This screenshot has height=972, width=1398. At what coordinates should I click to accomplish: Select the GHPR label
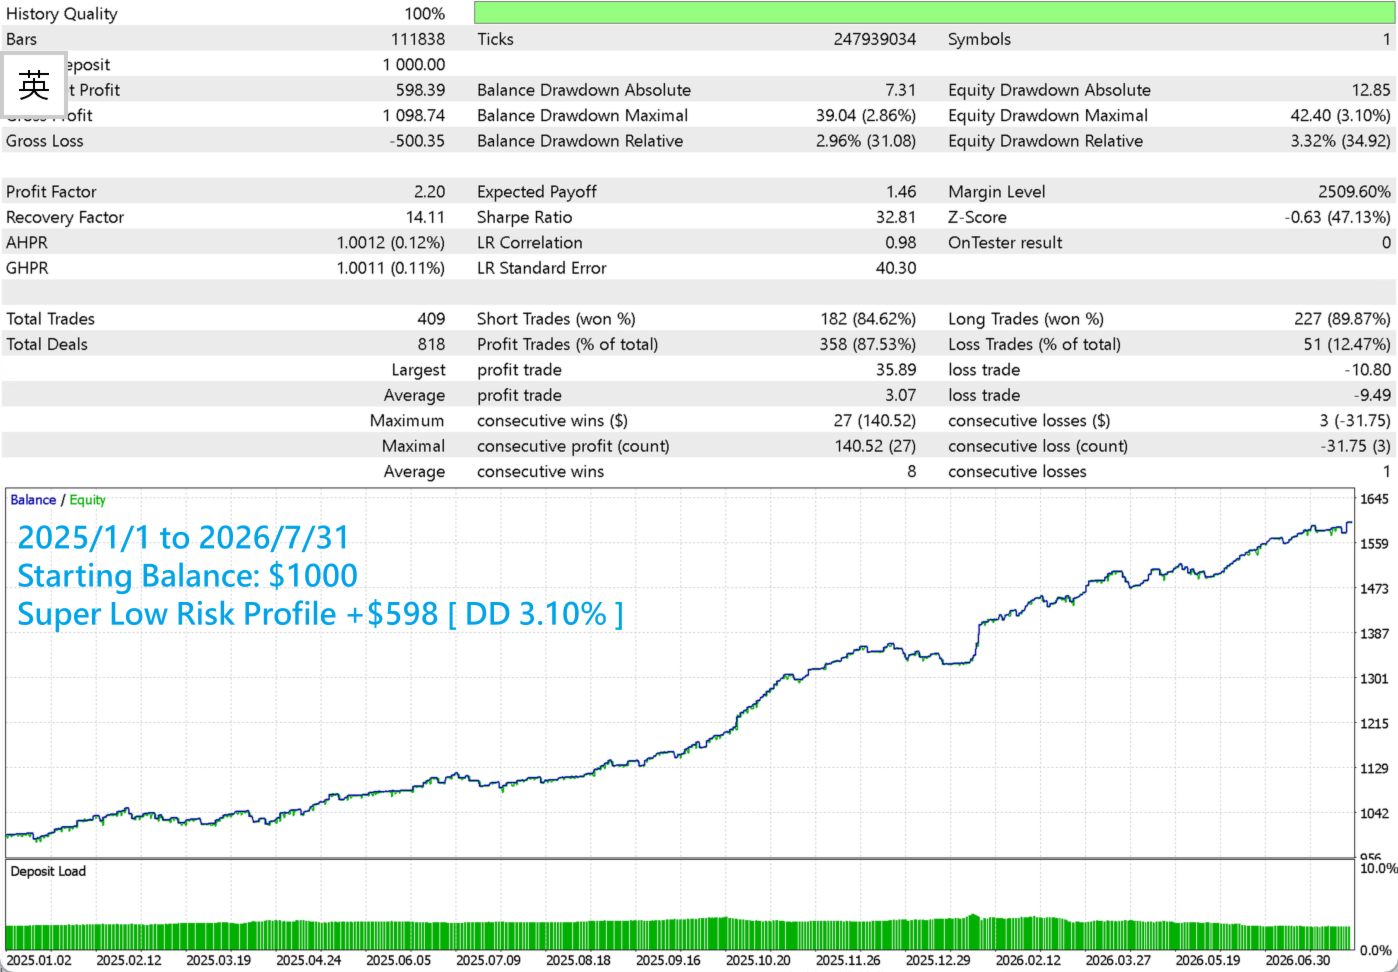[x=27, y=268]
